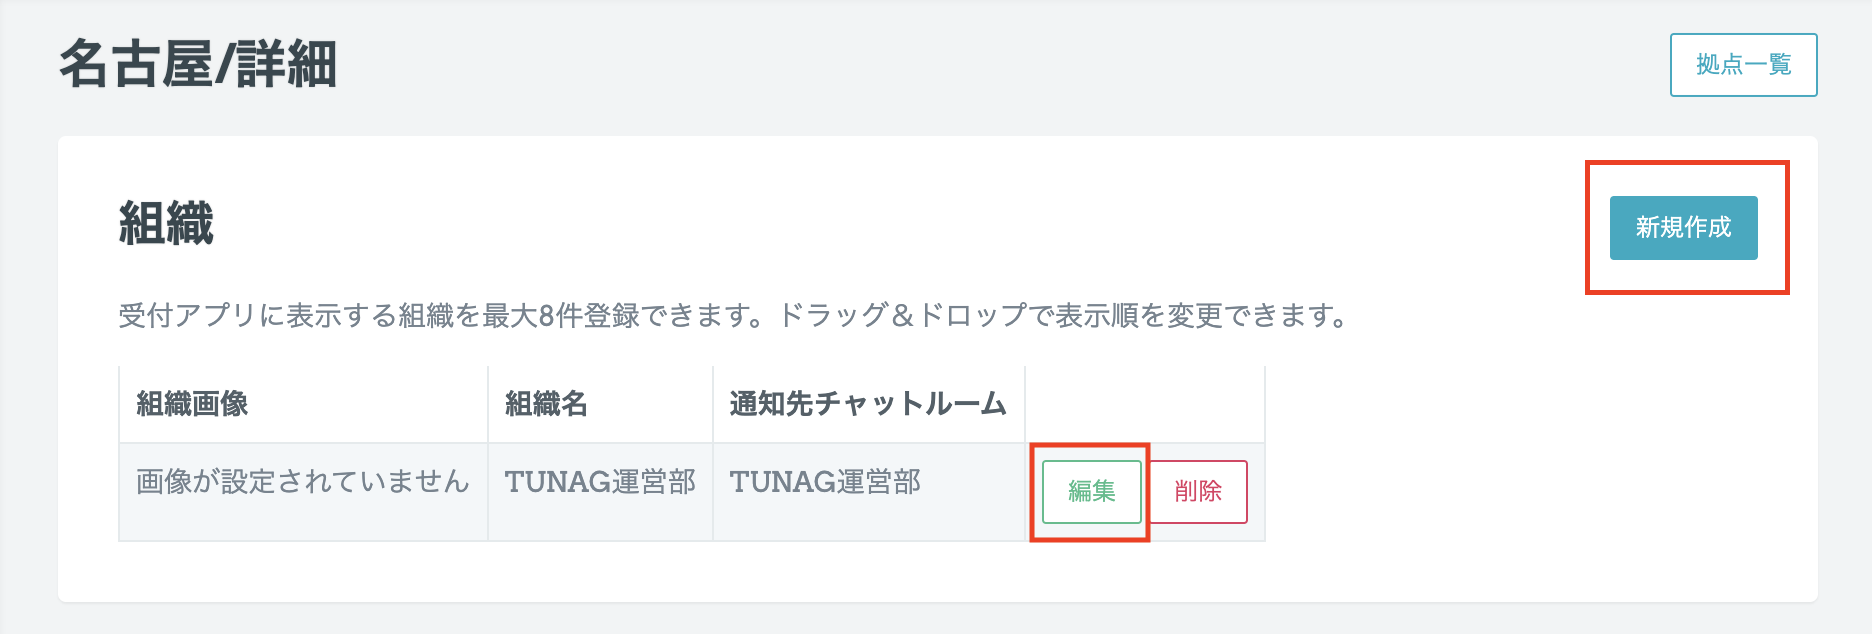
Task: Select the 組織名 column header
Action: point(546,404)
